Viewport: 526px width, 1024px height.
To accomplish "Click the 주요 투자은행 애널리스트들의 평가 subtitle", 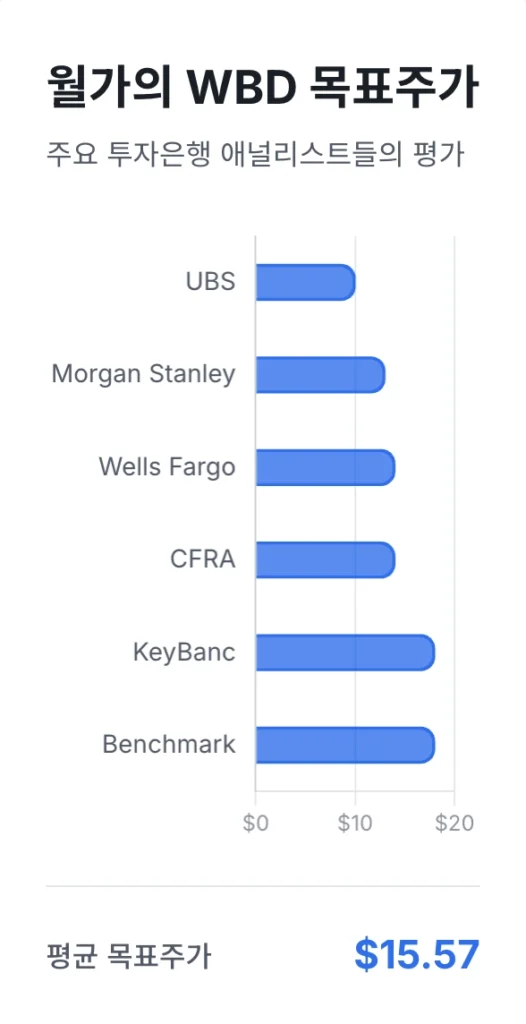I will (255, 155).
